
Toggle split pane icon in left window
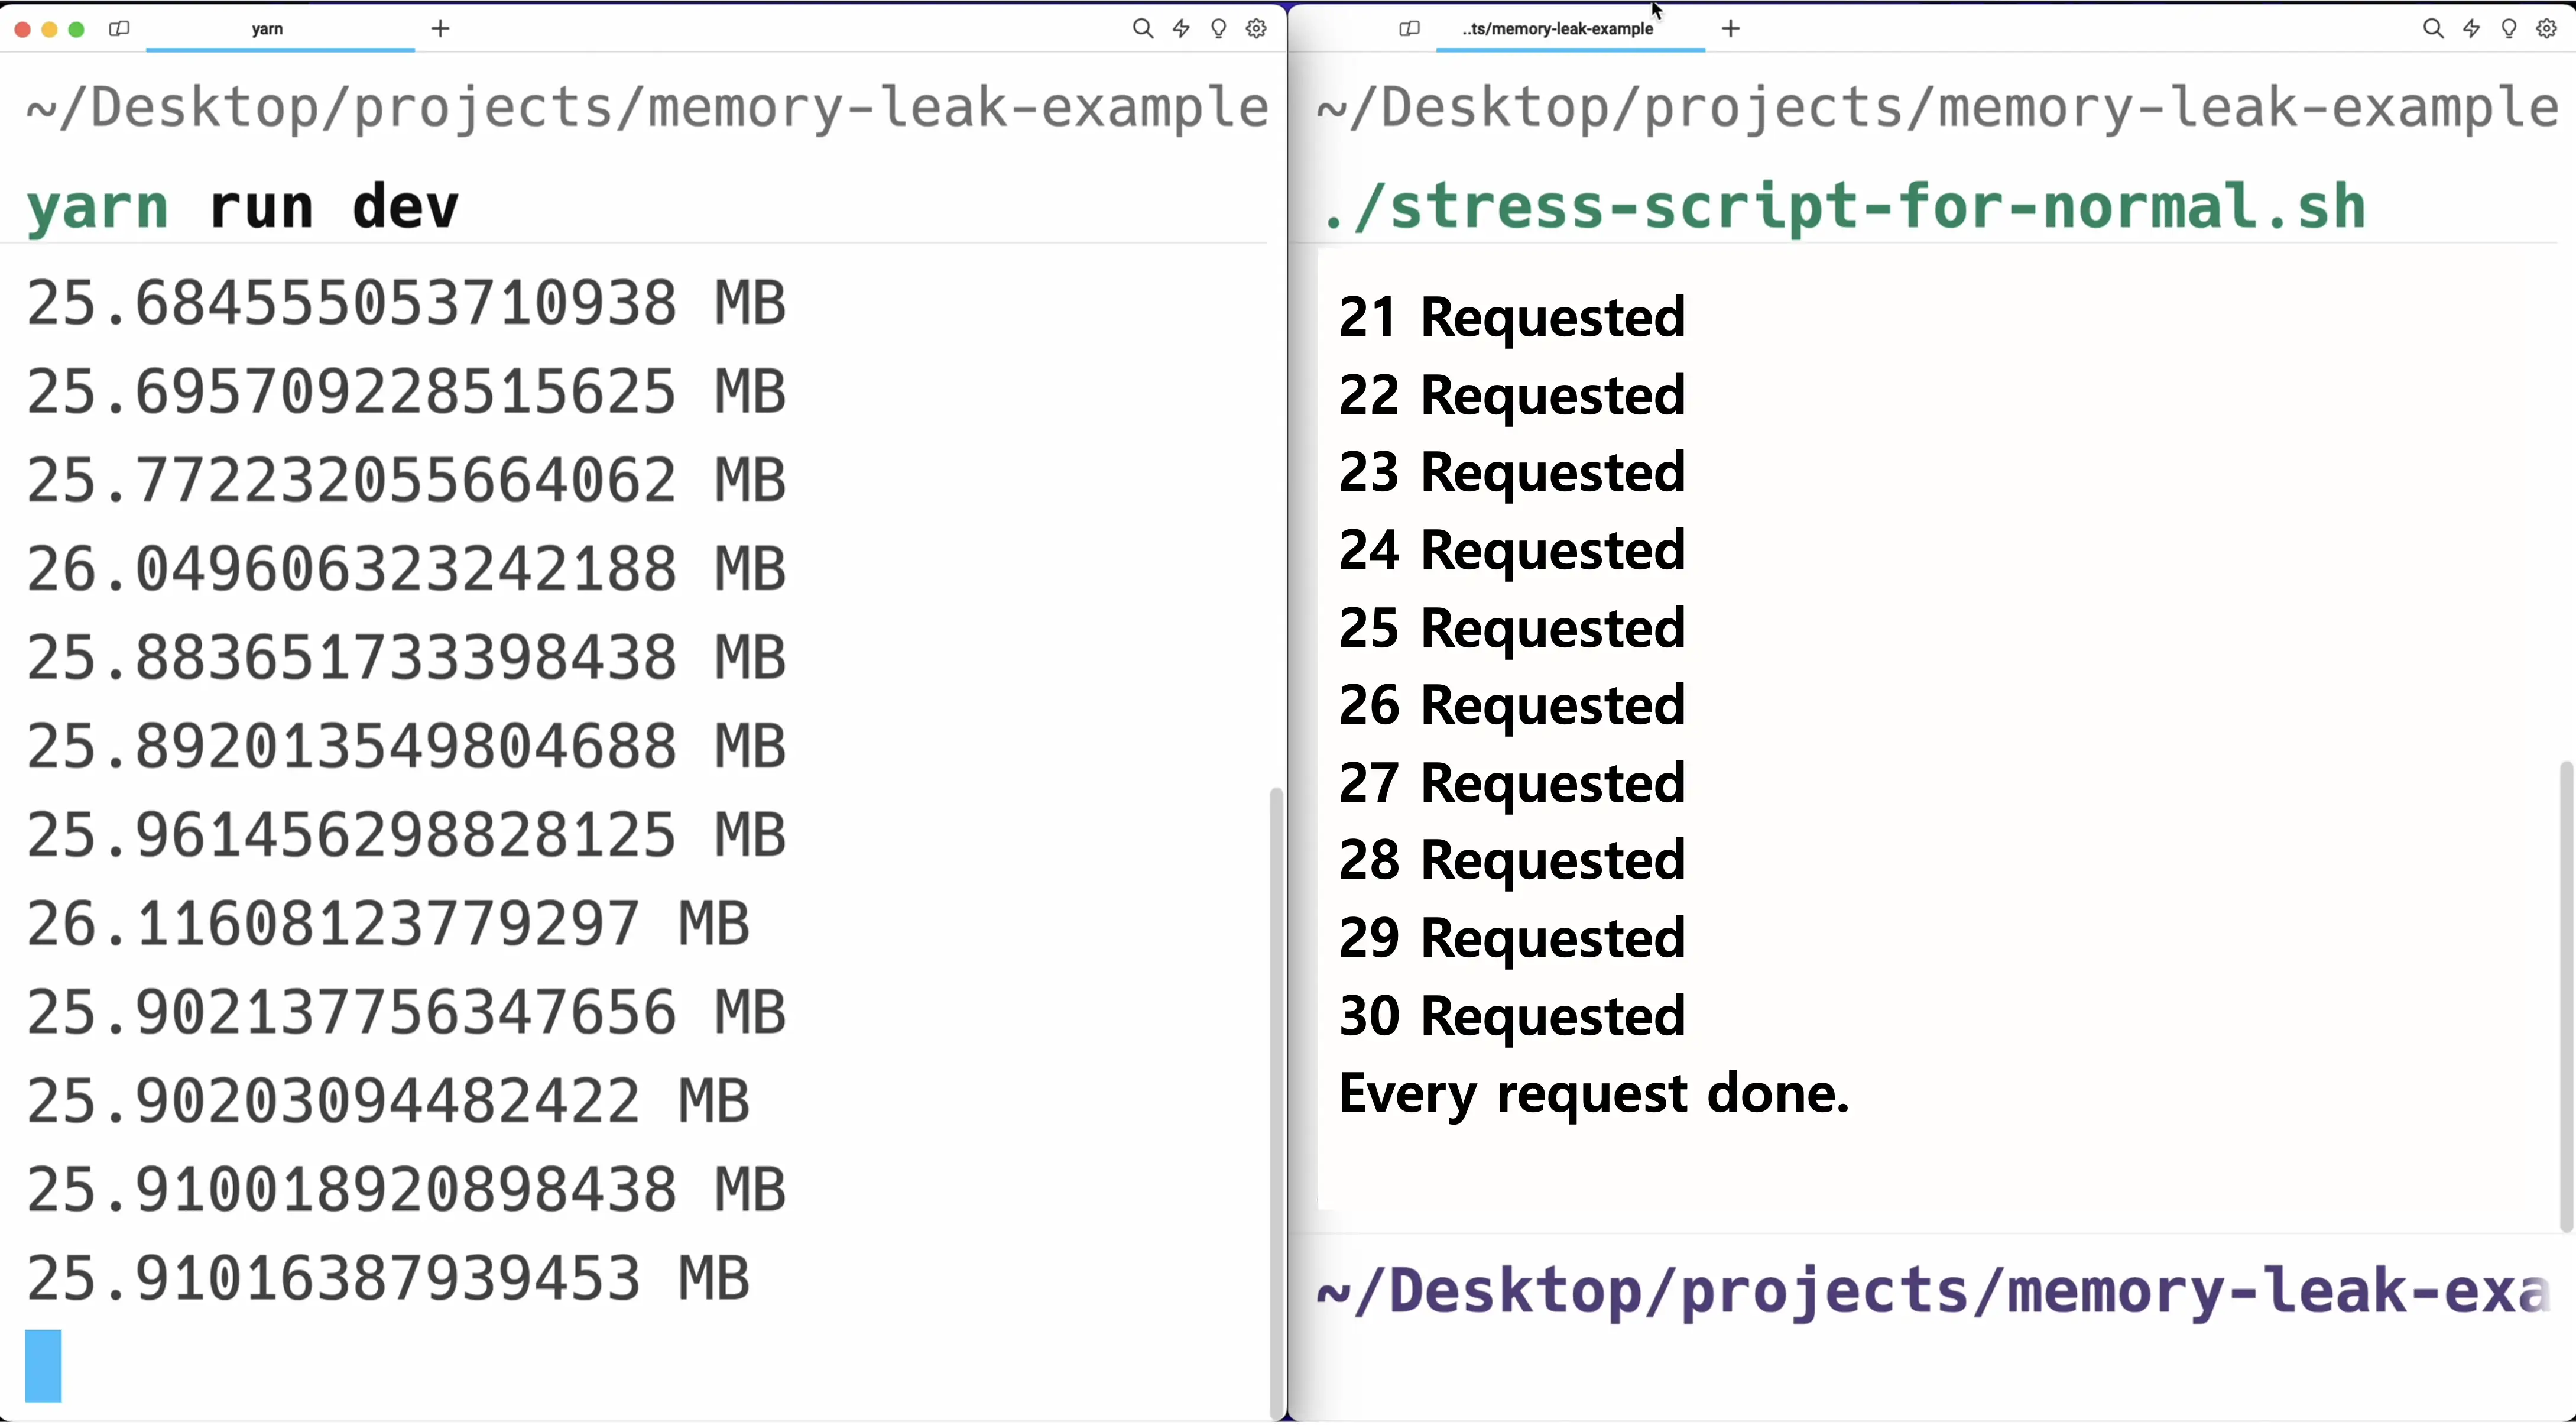[119, 29]
